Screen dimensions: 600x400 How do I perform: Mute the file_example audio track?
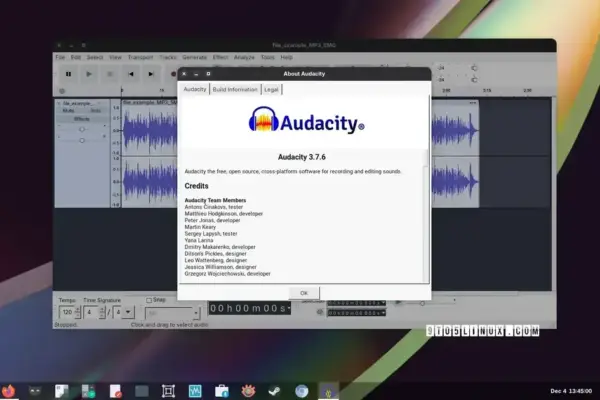pyautogui.click(x=68, y=111)
